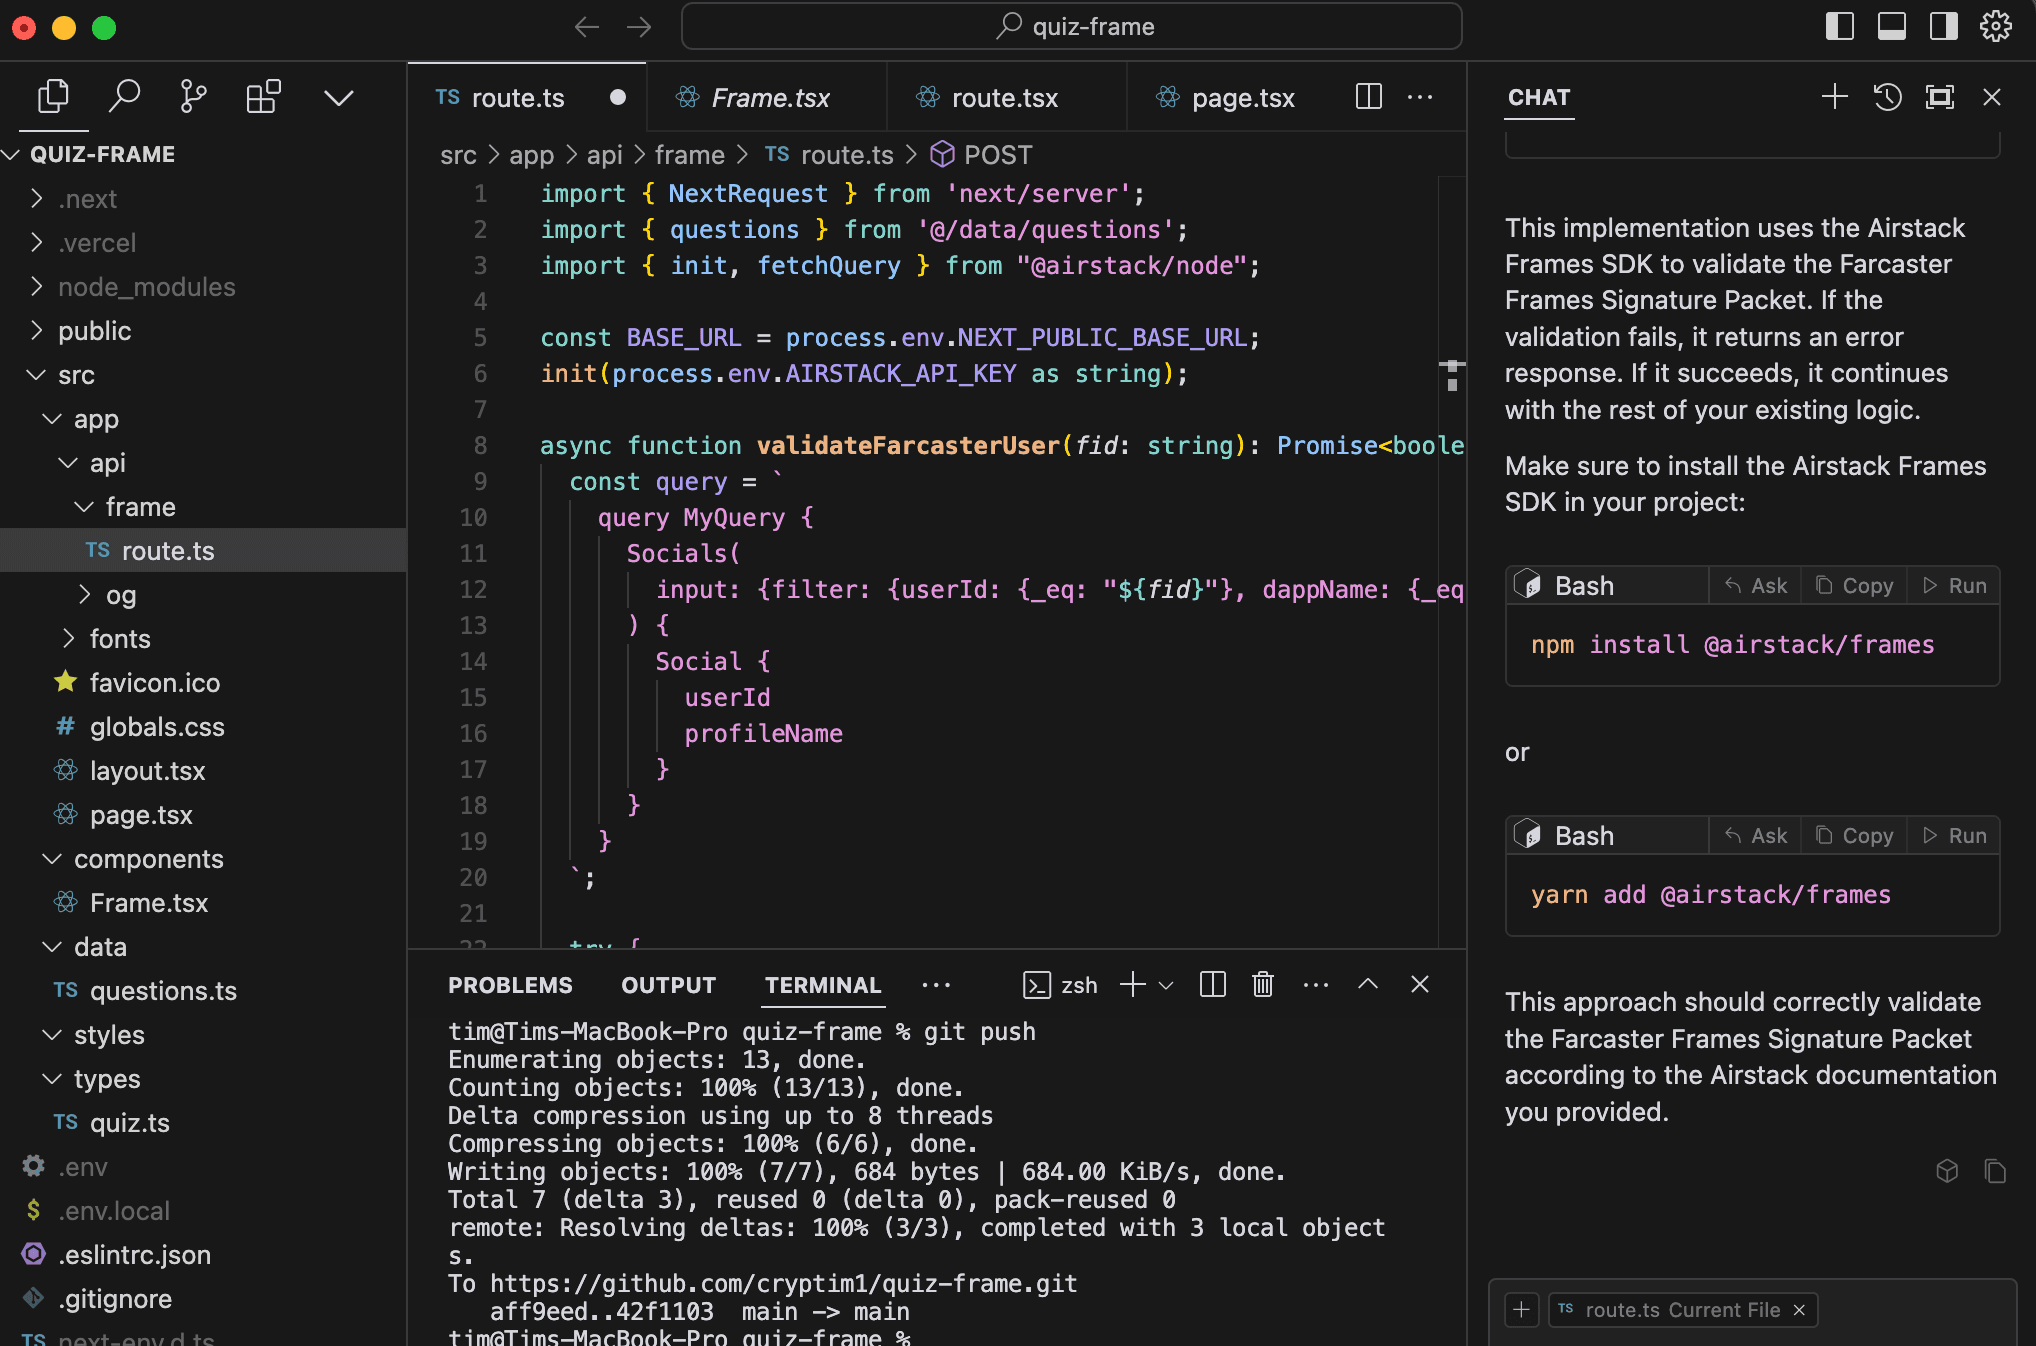Click the editor minimap scroll marker
The height and width of the screenshot is (1346, 2036).
(x=1452, y=375)
